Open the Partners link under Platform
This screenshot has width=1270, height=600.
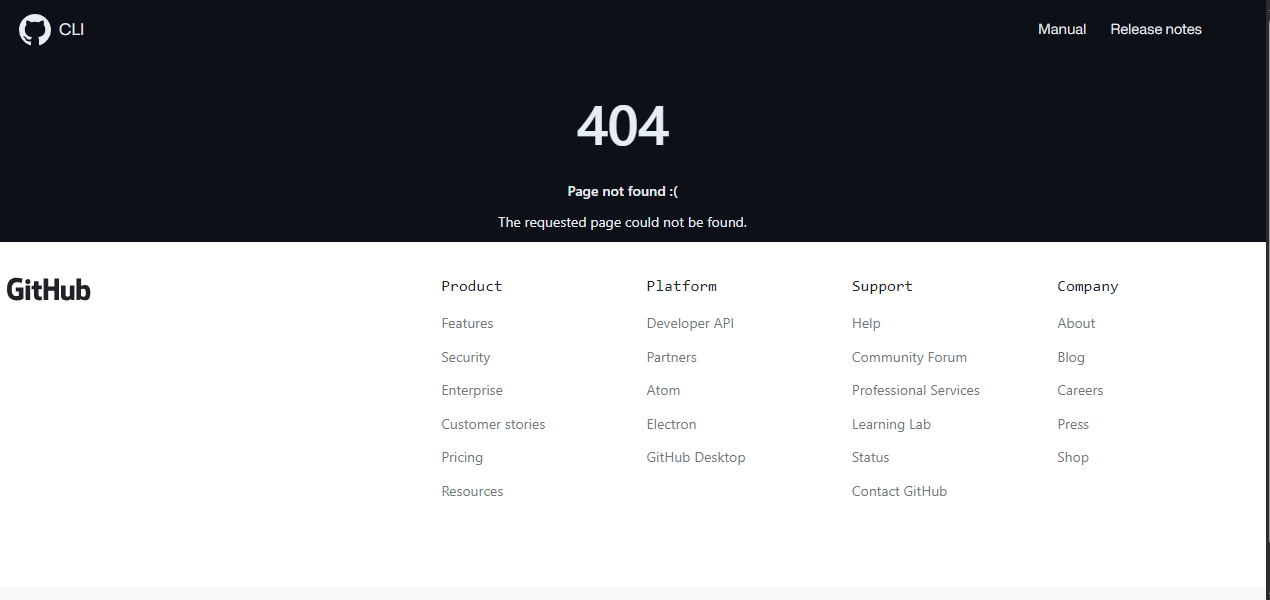(x=671, y=357)
